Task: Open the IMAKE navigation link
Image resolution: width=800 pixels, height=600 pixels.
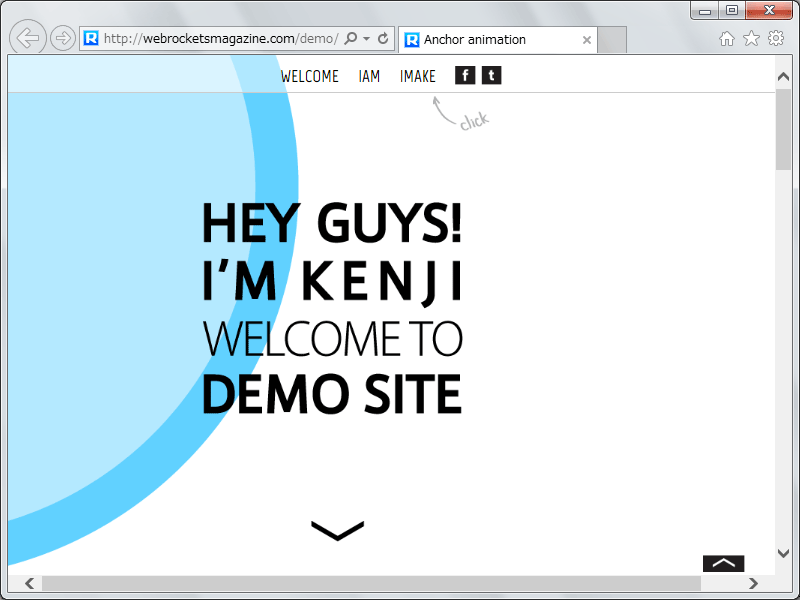Action: click(417, 75)
